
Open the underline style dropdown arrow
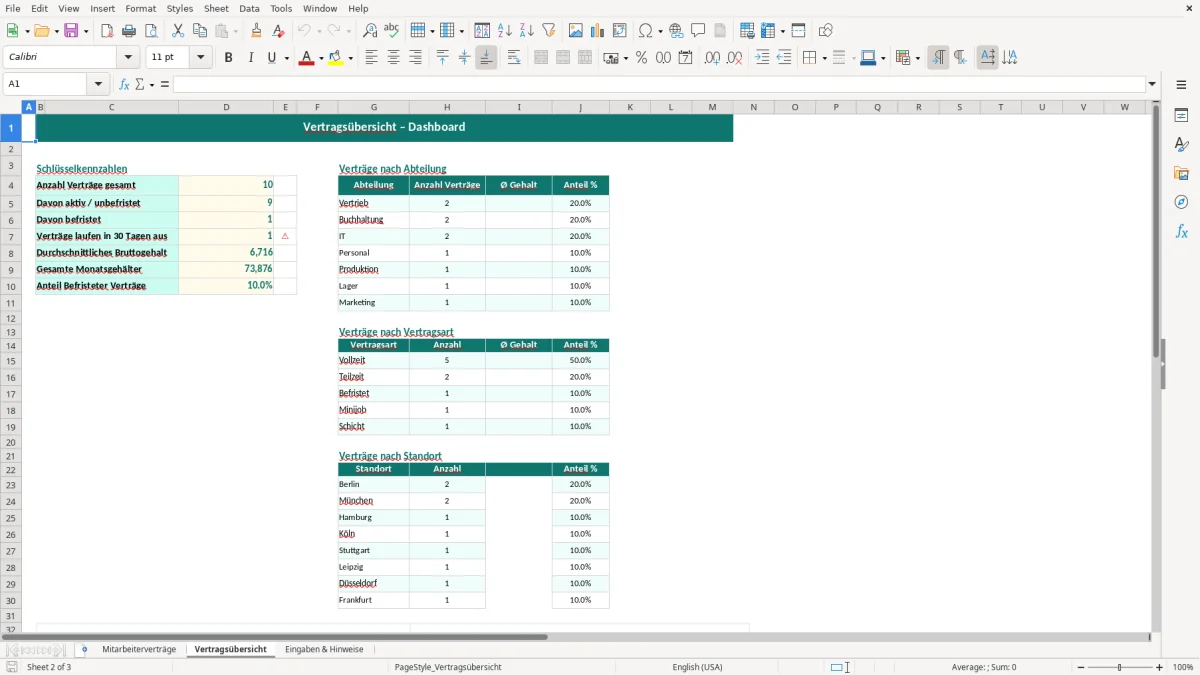(x=287, y=58)
